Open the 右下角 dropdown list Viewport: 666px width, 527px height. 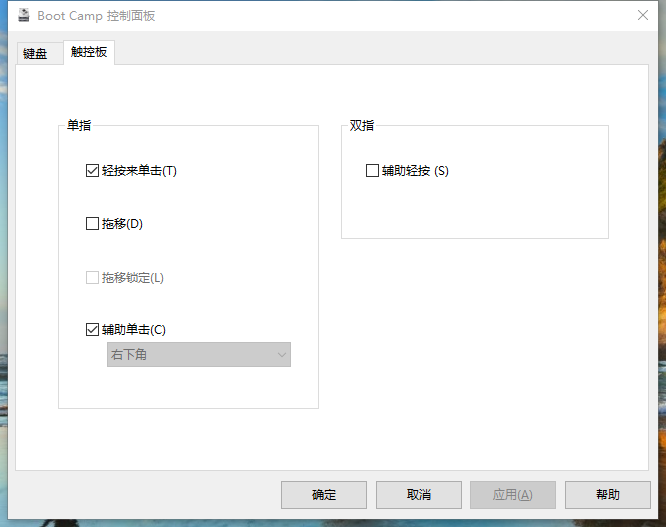pos(199,355)
